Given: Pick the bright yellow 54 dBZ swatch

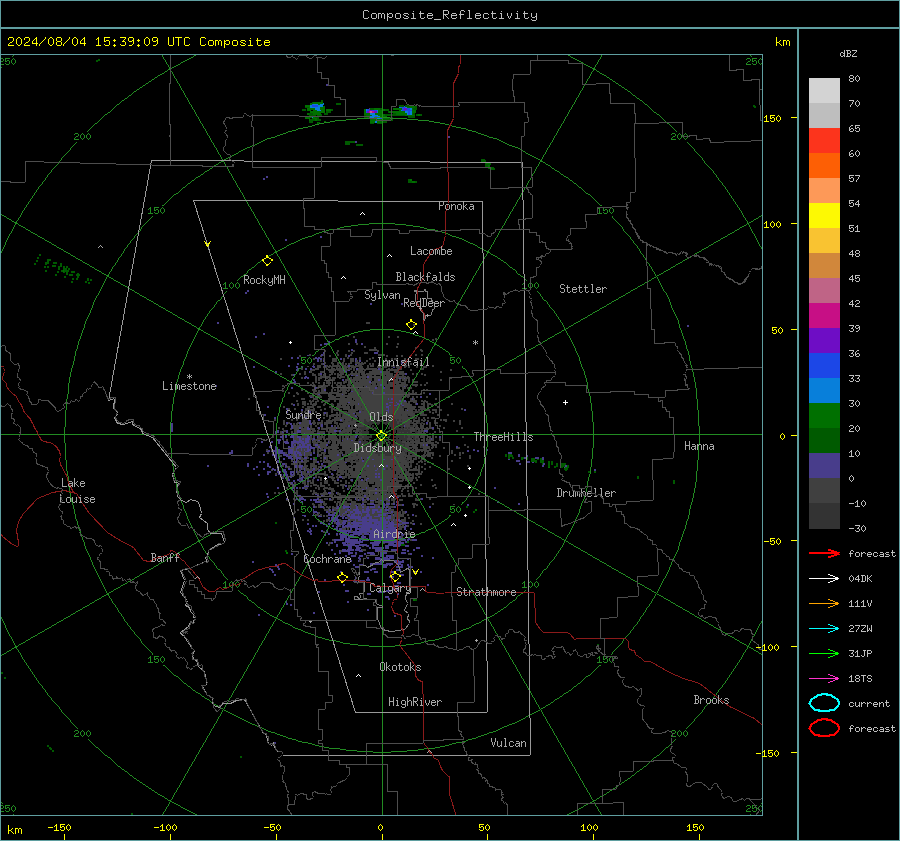Looking at the screenshot, I should (x=824, y=215).
